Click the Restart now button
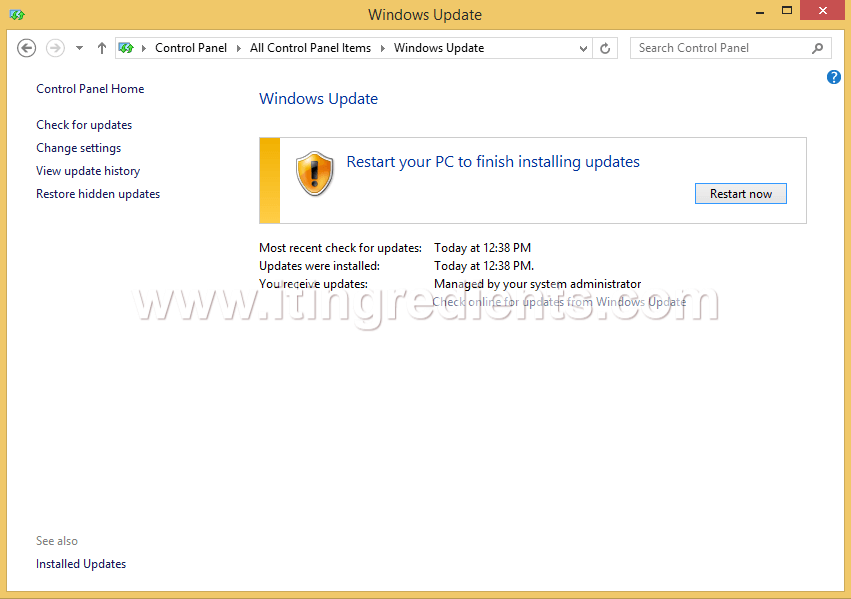Image resolution: width=851 pixels, height=599 pixels. click(x=740, y=193)
